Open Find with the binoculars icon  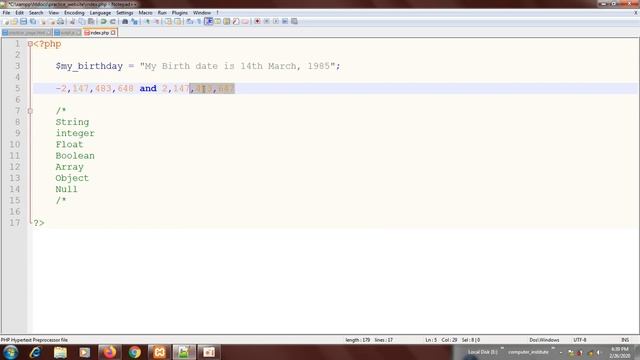click(125, 21)
